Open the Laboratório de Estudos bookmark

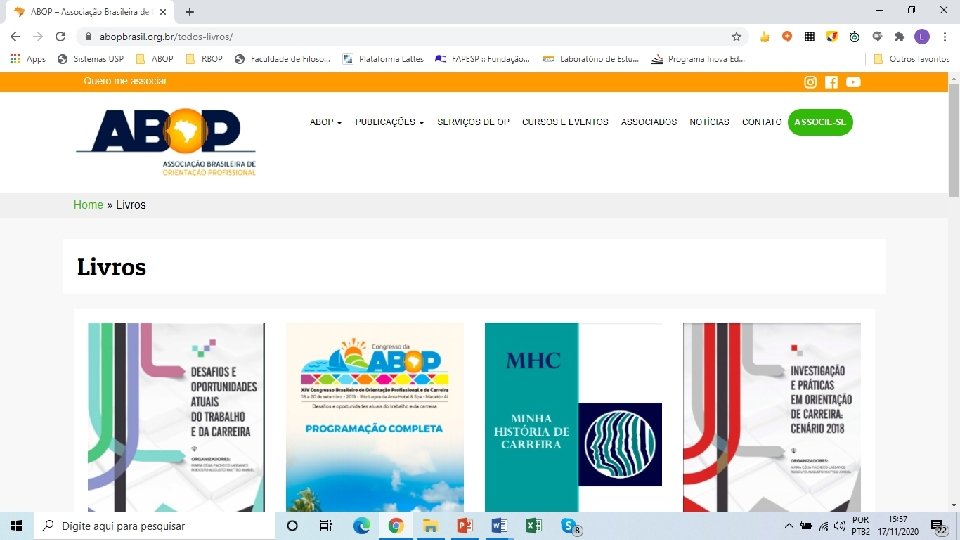(x=591, y=59)
